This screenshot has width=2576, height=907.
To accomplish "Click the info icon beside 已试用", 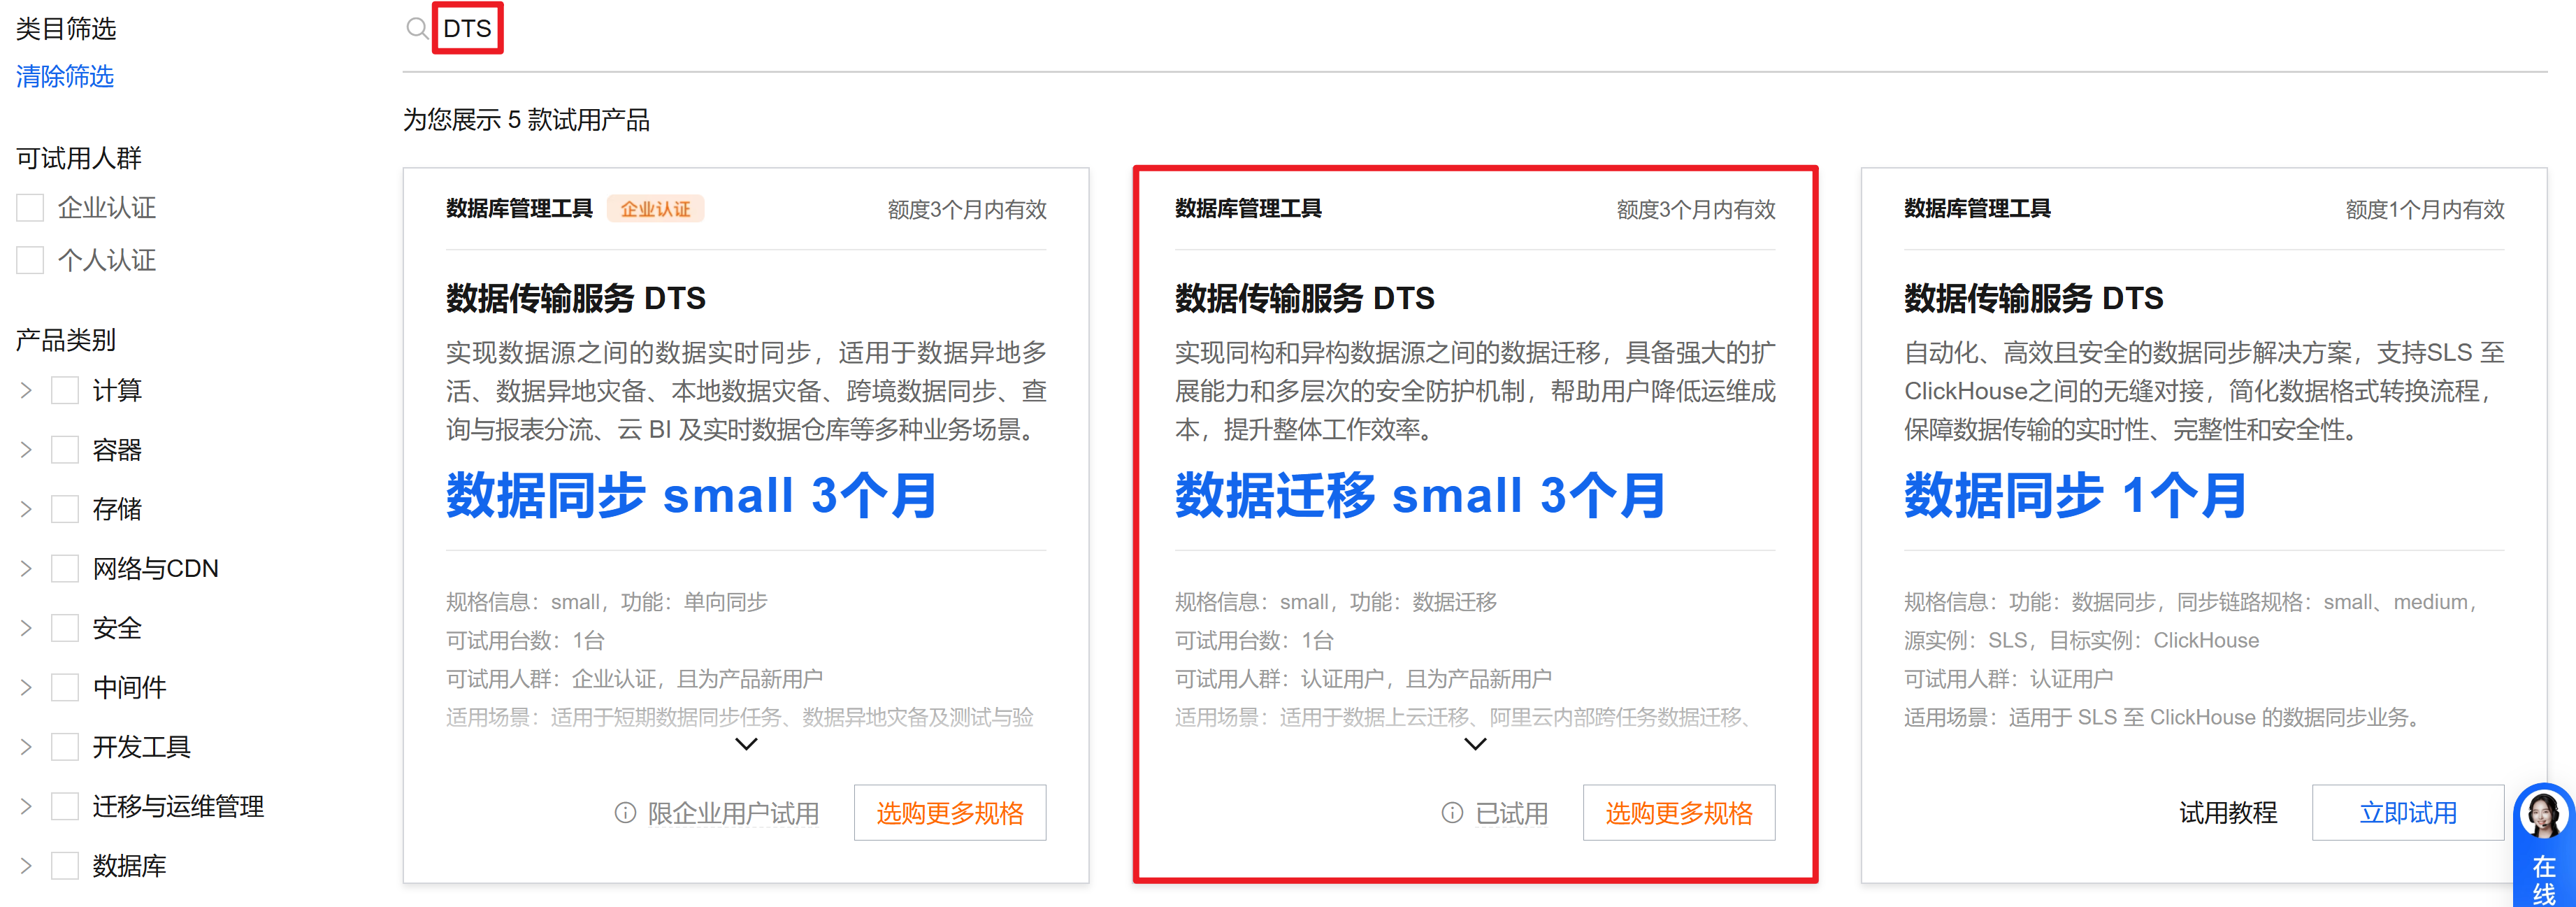I will click(1452, 813).
